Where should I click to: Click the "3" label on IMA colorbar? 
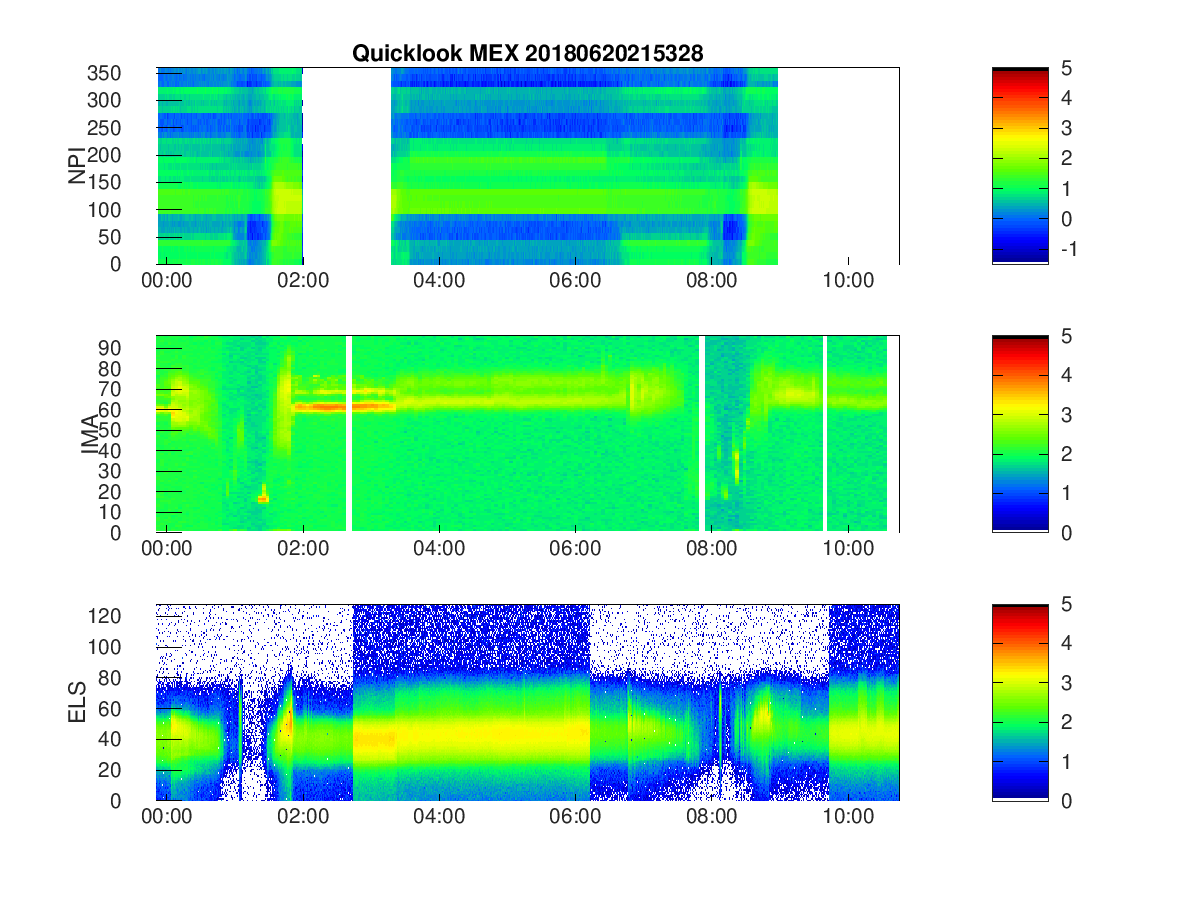click(1065, 414)
